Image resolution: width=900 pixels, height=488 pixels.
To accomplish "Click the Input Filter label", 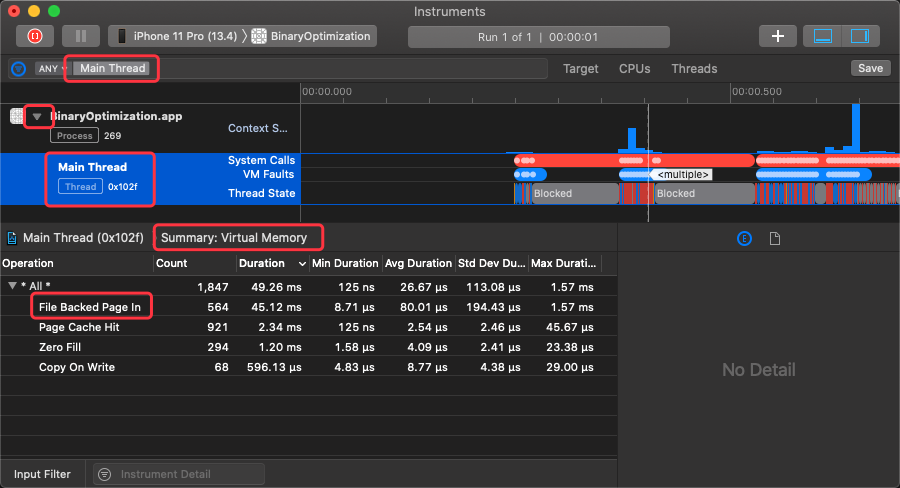I will point(42,474).
